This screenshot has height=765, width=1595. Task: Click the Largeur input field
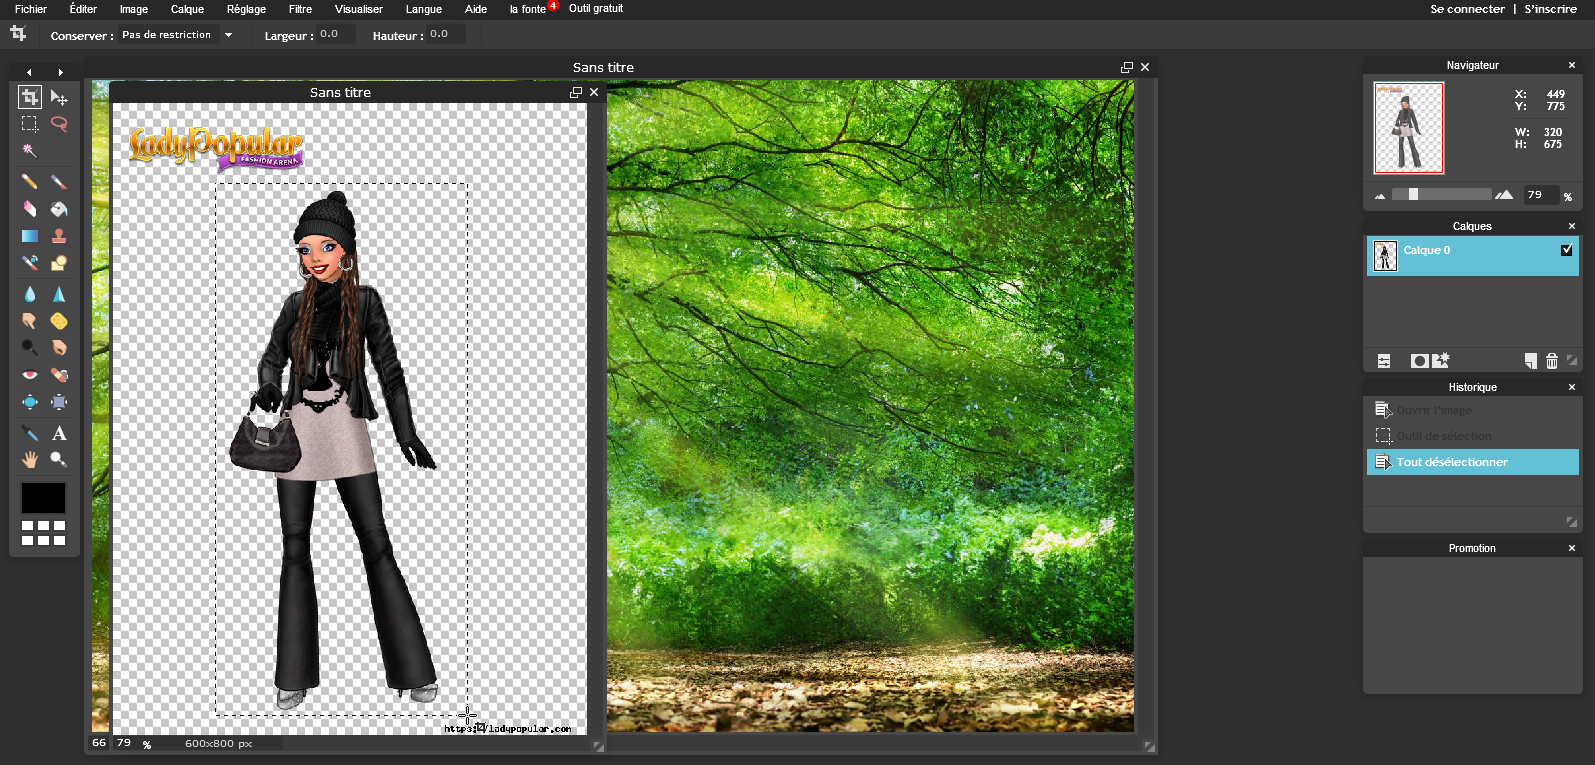pyautogui.click(x=335, y=35)
